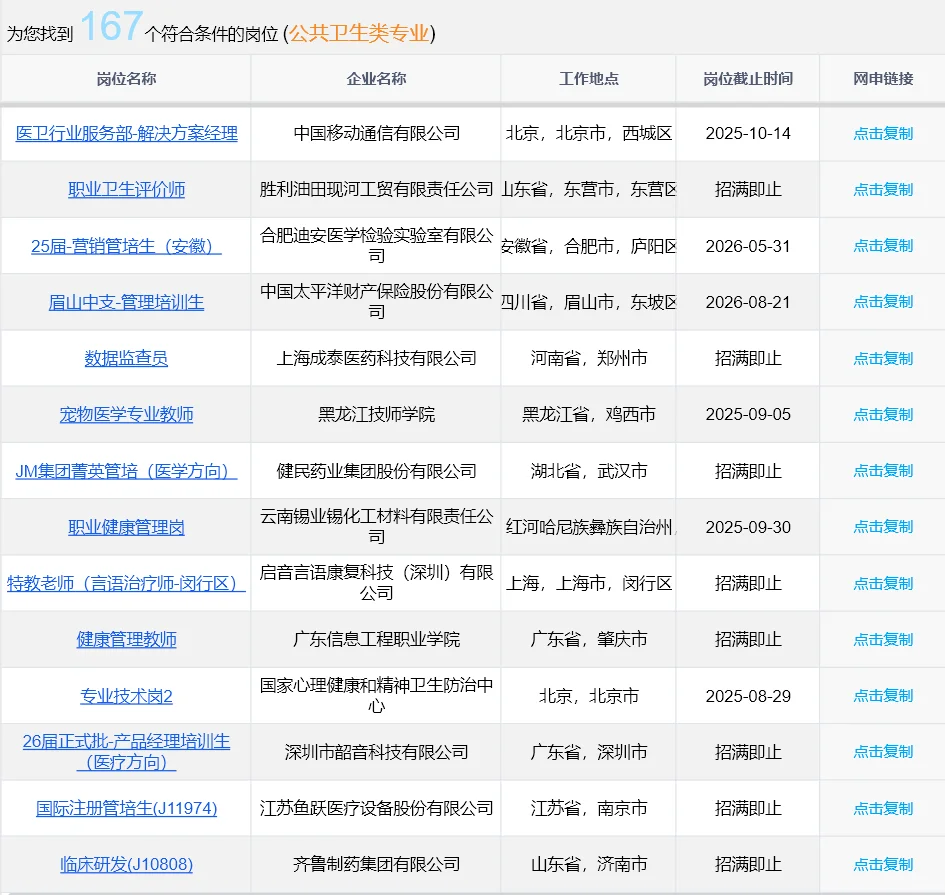Click the 工作地点 column header
The width and height of the screenshot is (945, 895).
click(x=589, y=78)
